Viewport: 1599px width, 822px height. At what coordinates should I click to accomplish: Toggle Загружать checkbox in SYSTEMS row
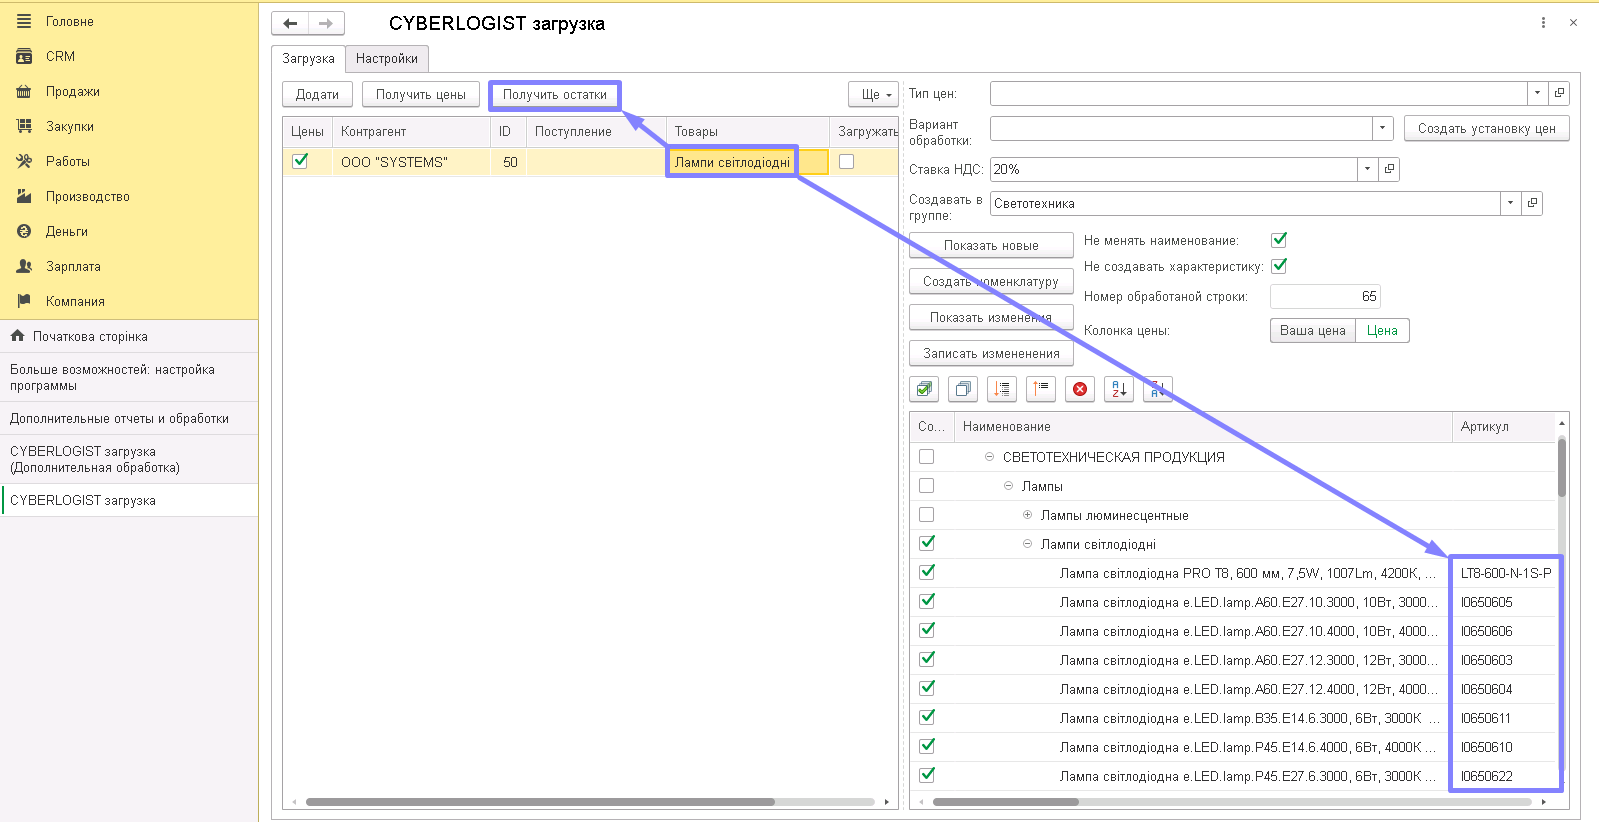tap(847, 161)
